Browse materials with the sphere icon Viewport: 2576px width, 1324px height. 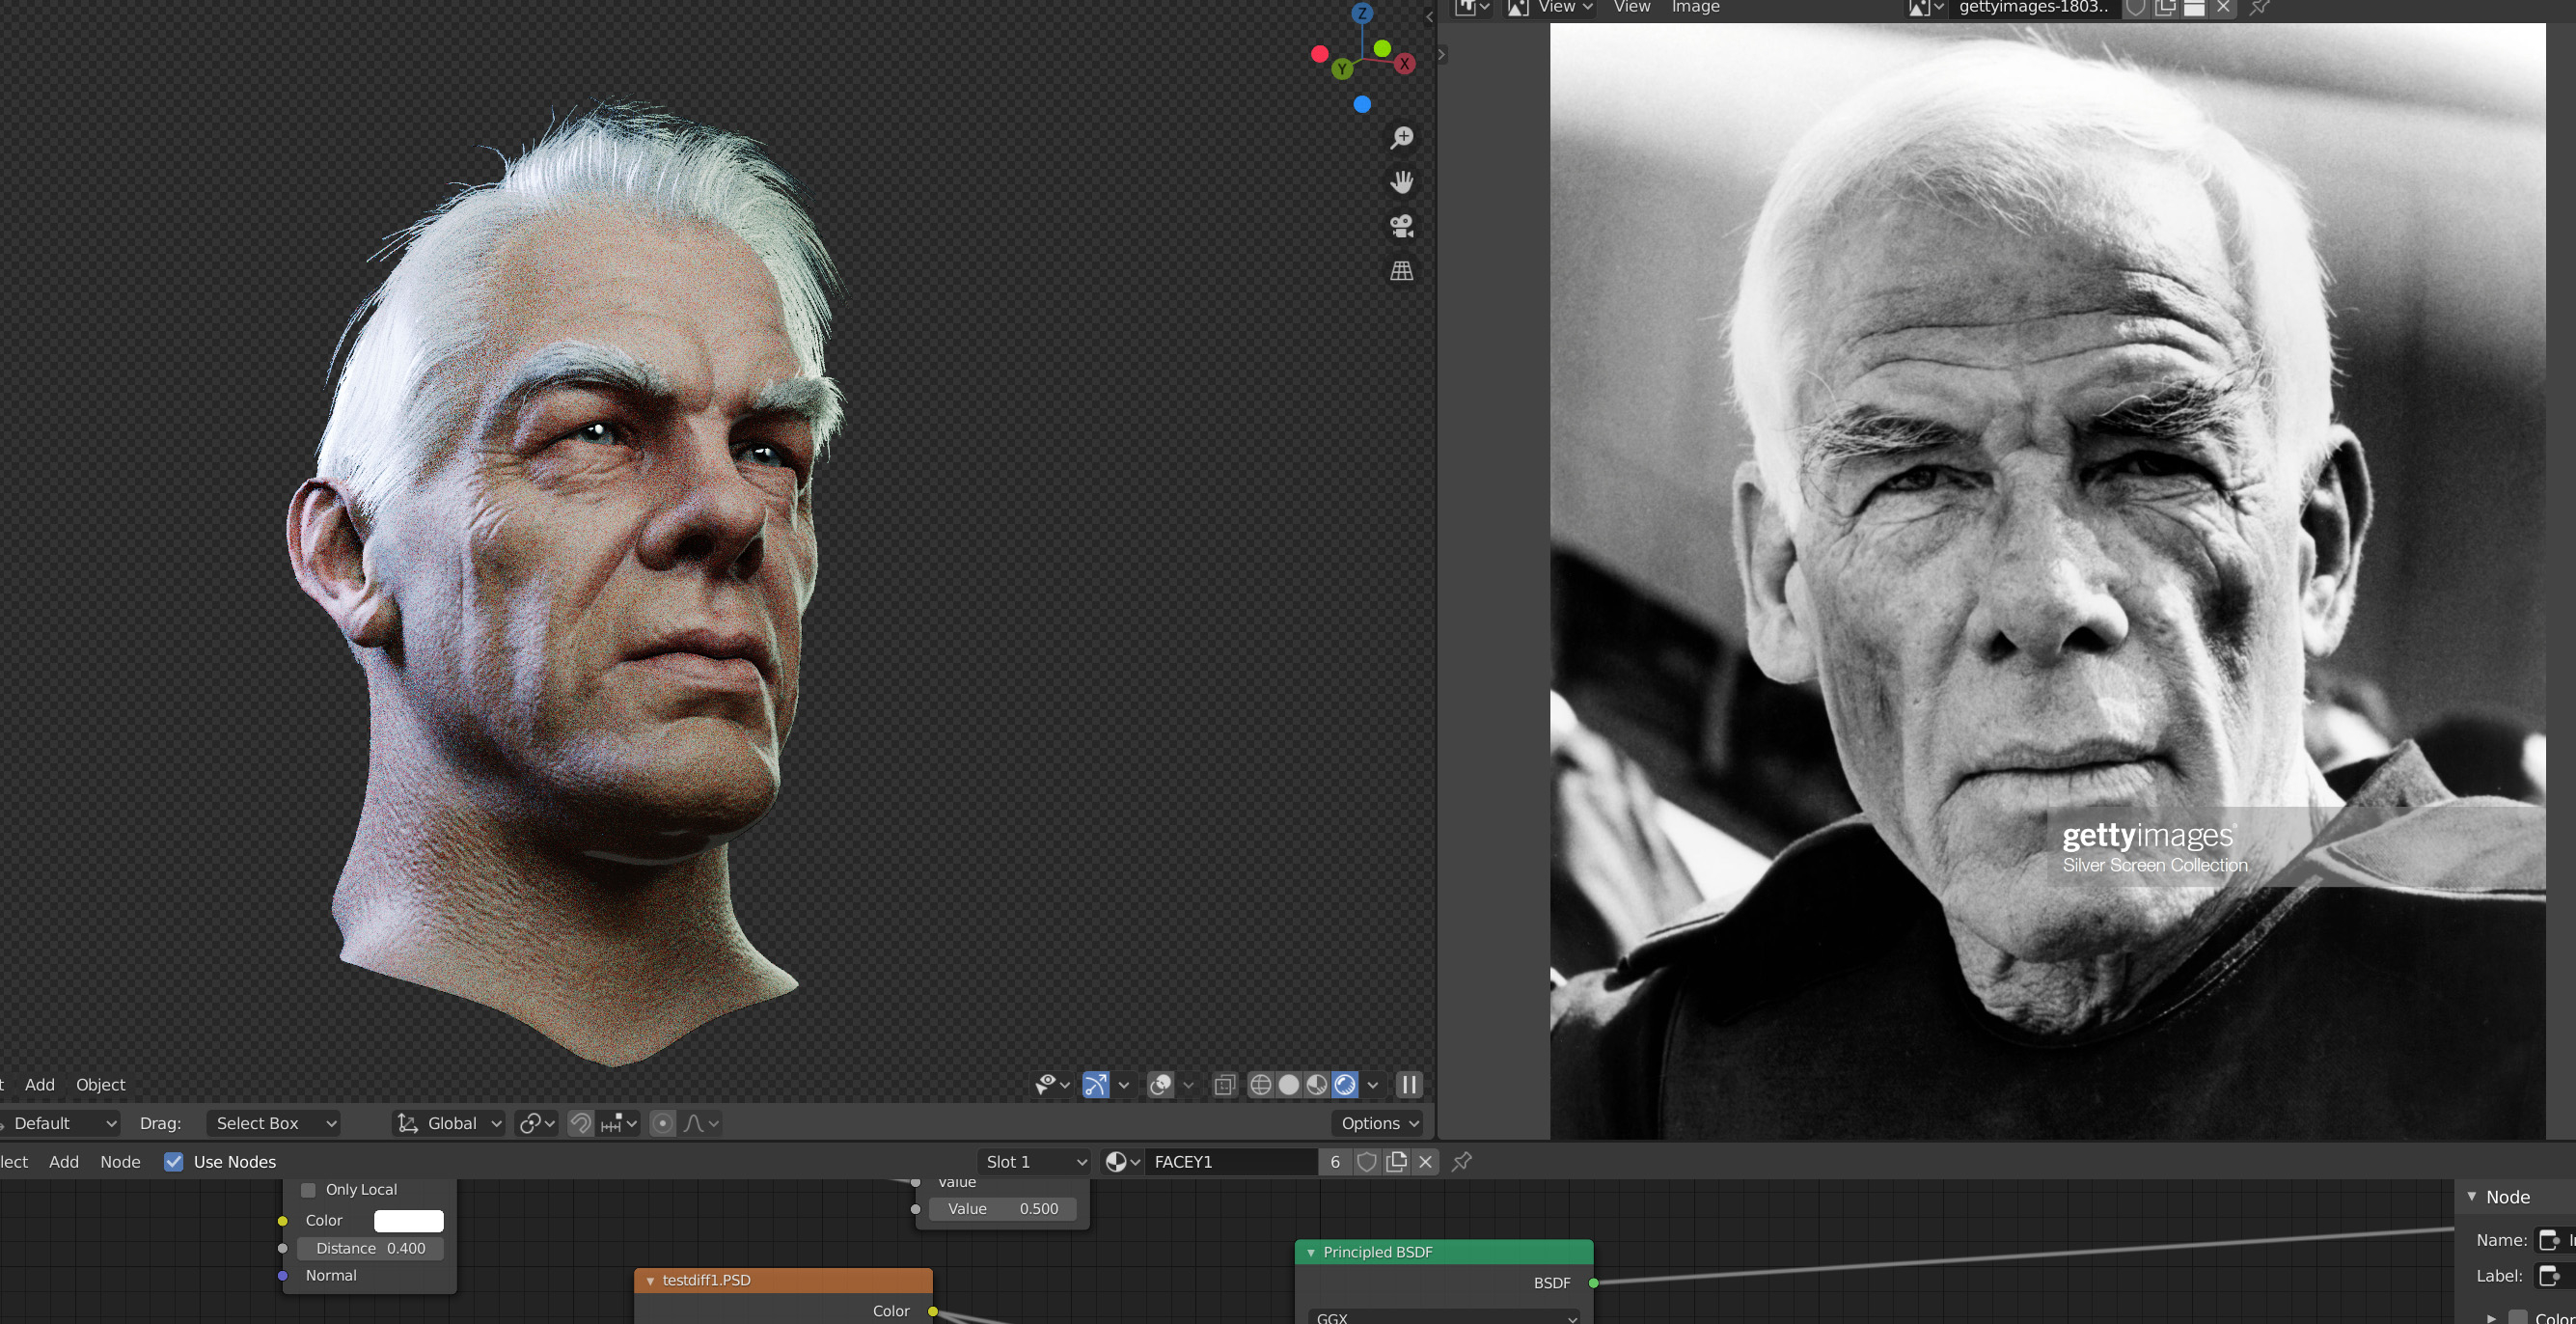pyautogui.click(x=1122, y=1162)
